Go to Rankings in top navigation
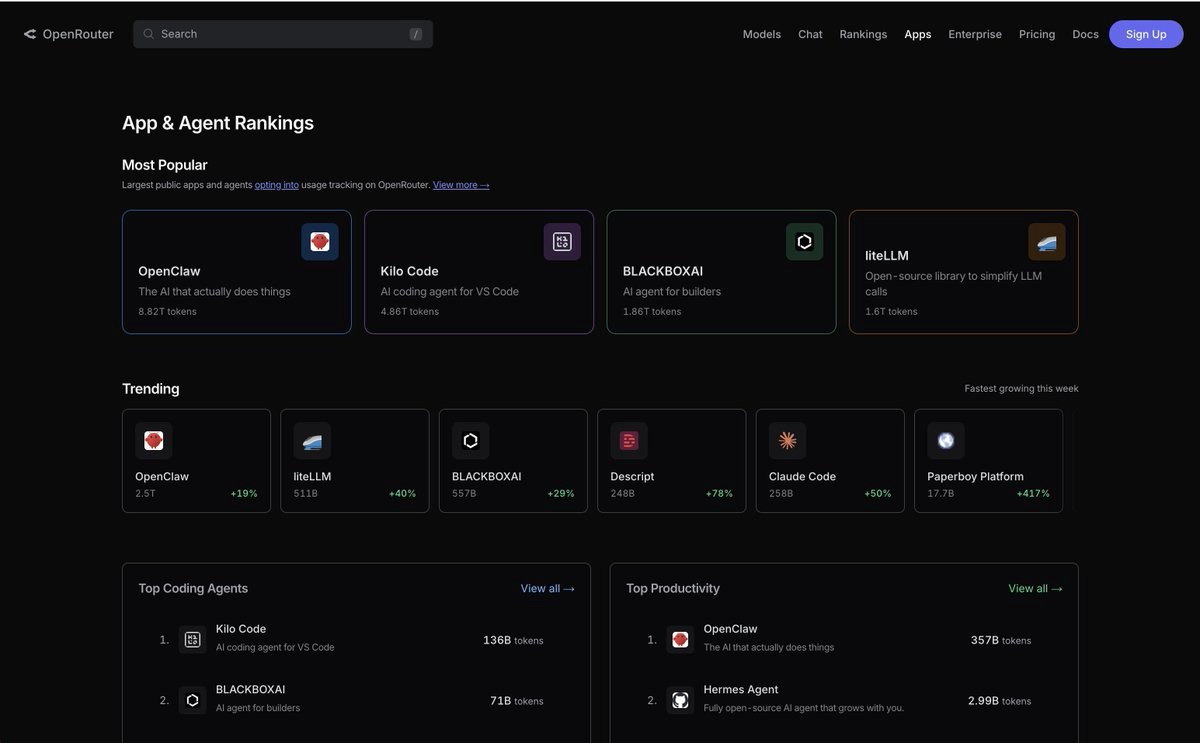Image resolution: width=1200 pixels, height=743 pixels. 863,34
